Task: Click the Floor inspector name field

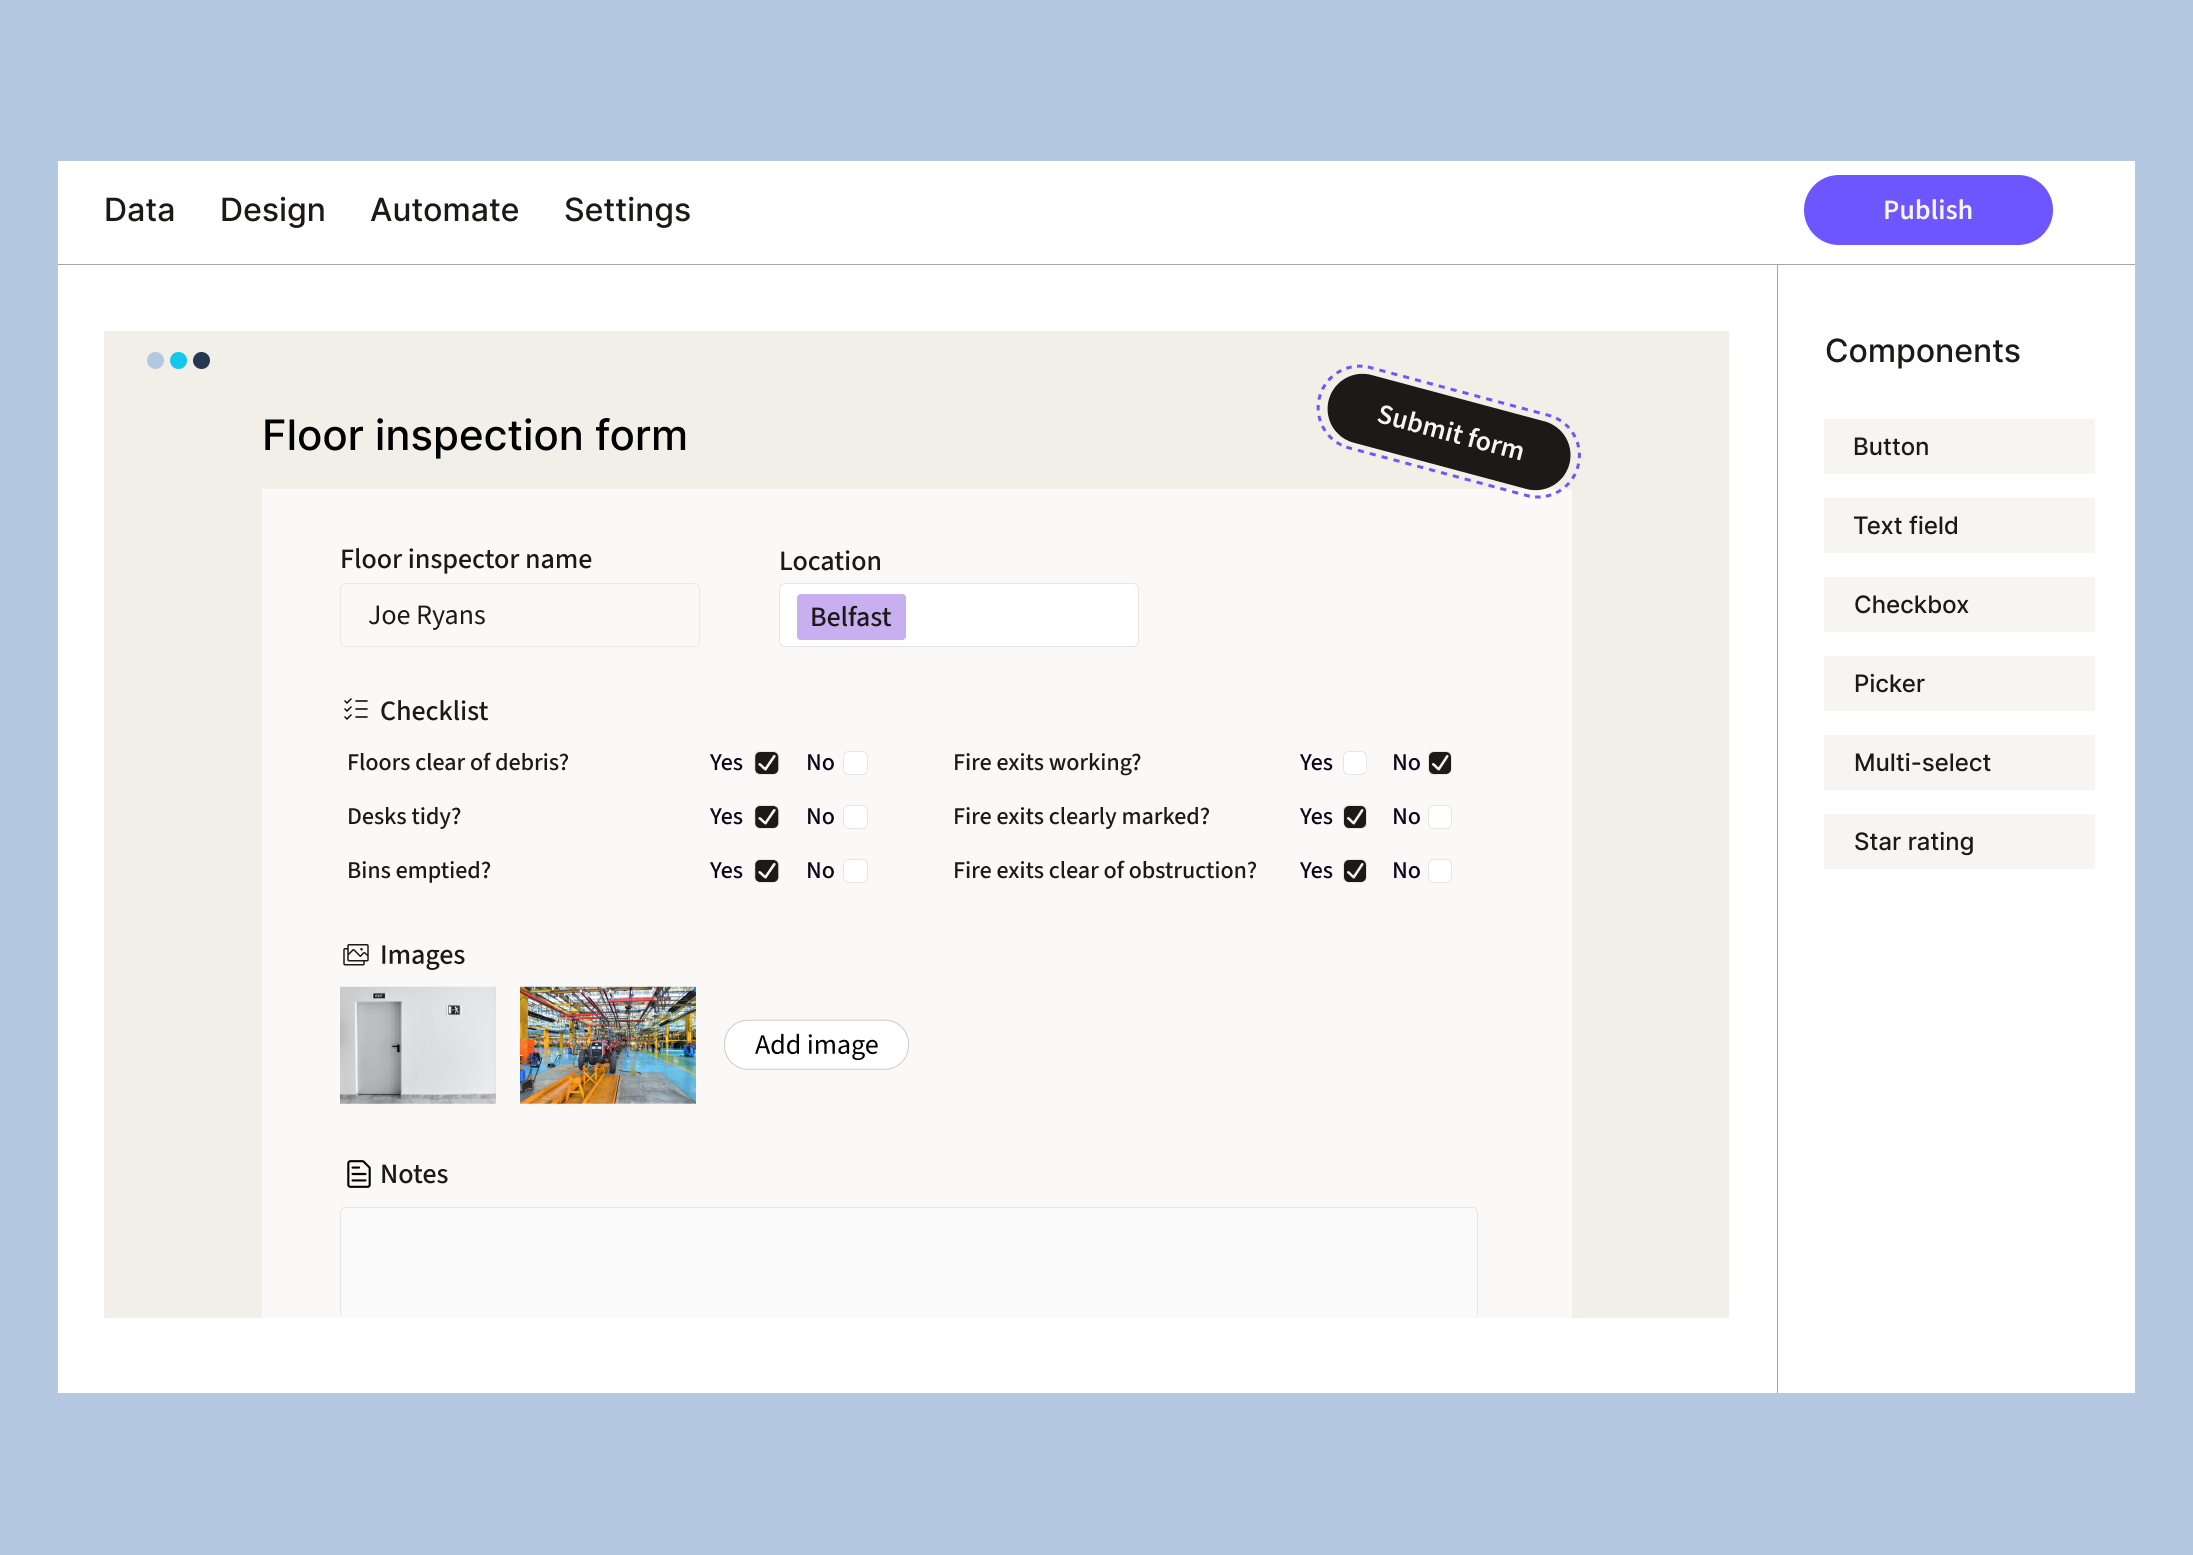Action: pyautogui.click(x=519, y=616)
